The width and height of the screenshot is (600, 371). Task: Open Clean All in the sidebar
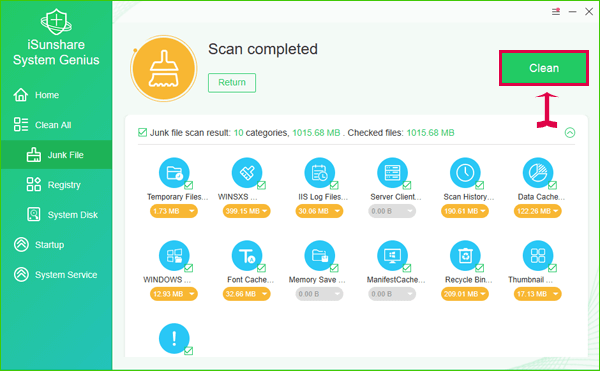56,125
